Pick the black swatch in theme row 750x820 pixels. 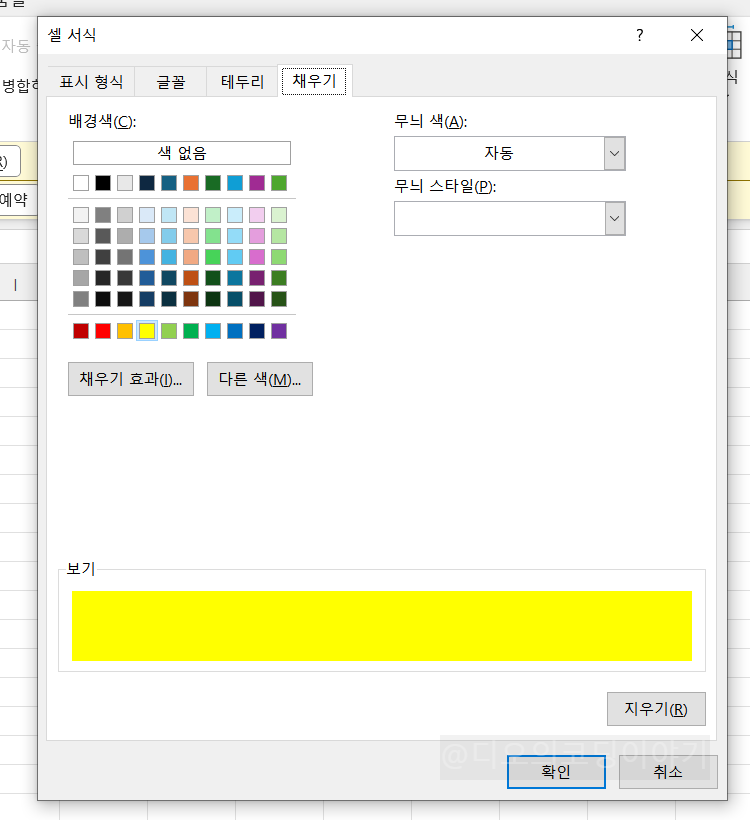pos(103,183)
